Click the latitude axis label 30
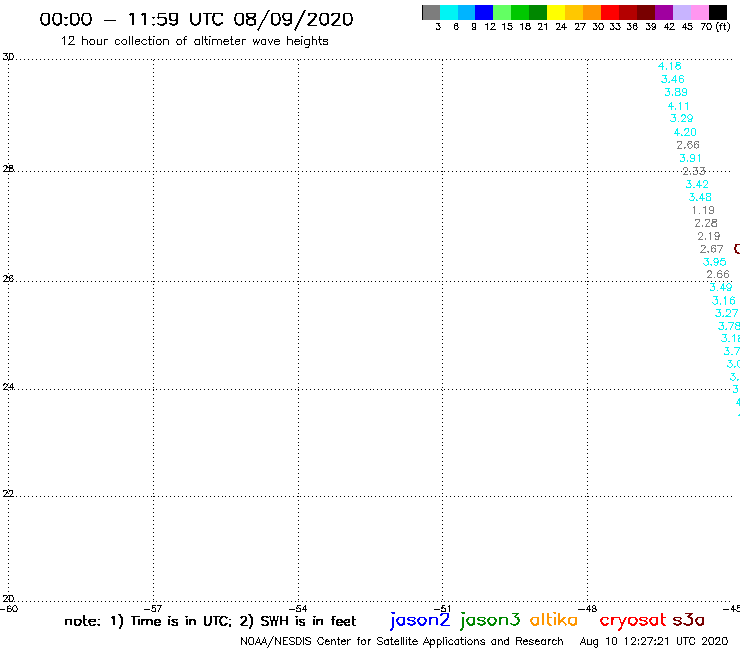The height and width of the screenshot is (650, 740). click(8, 57)
